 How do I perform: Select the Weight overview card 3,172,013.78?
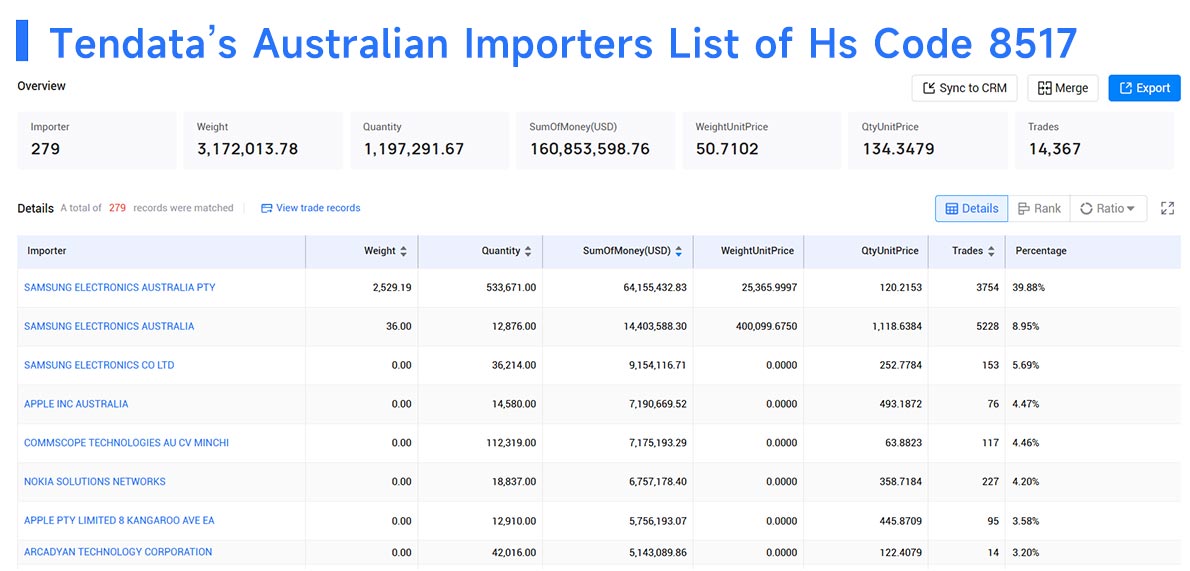263,140
